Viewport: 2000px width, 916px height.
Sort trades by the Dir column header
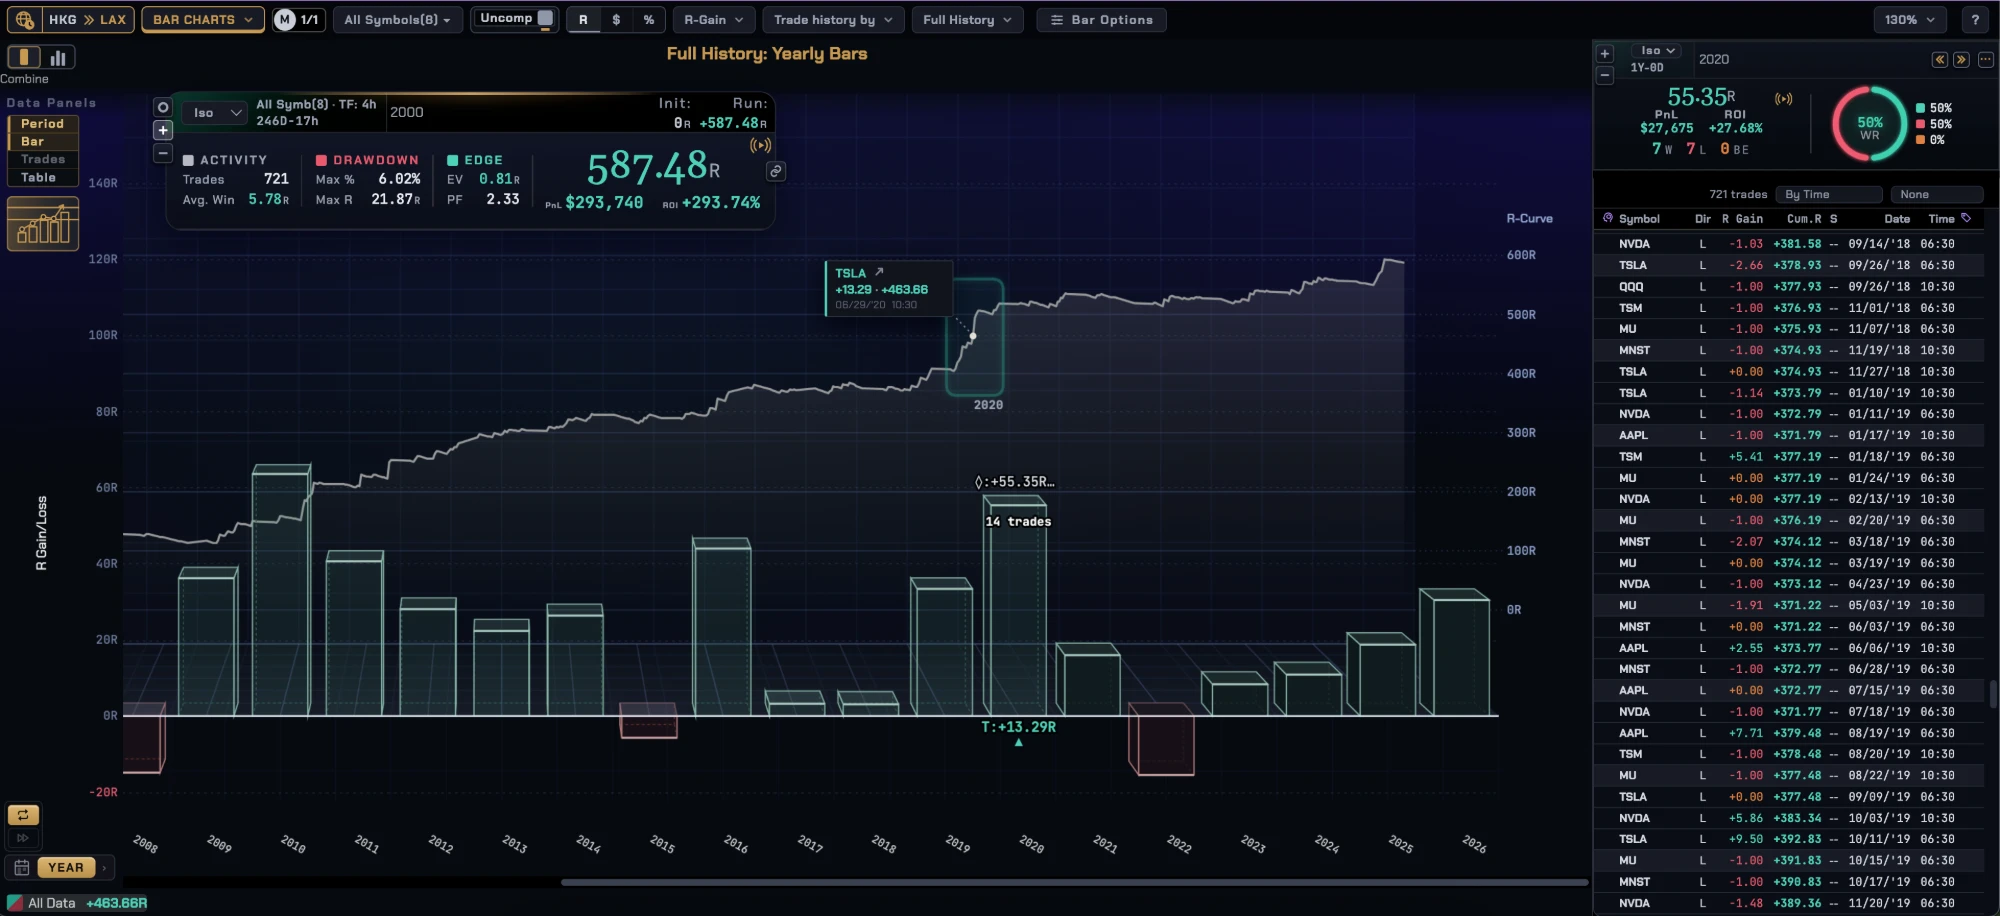point(1702,219)
